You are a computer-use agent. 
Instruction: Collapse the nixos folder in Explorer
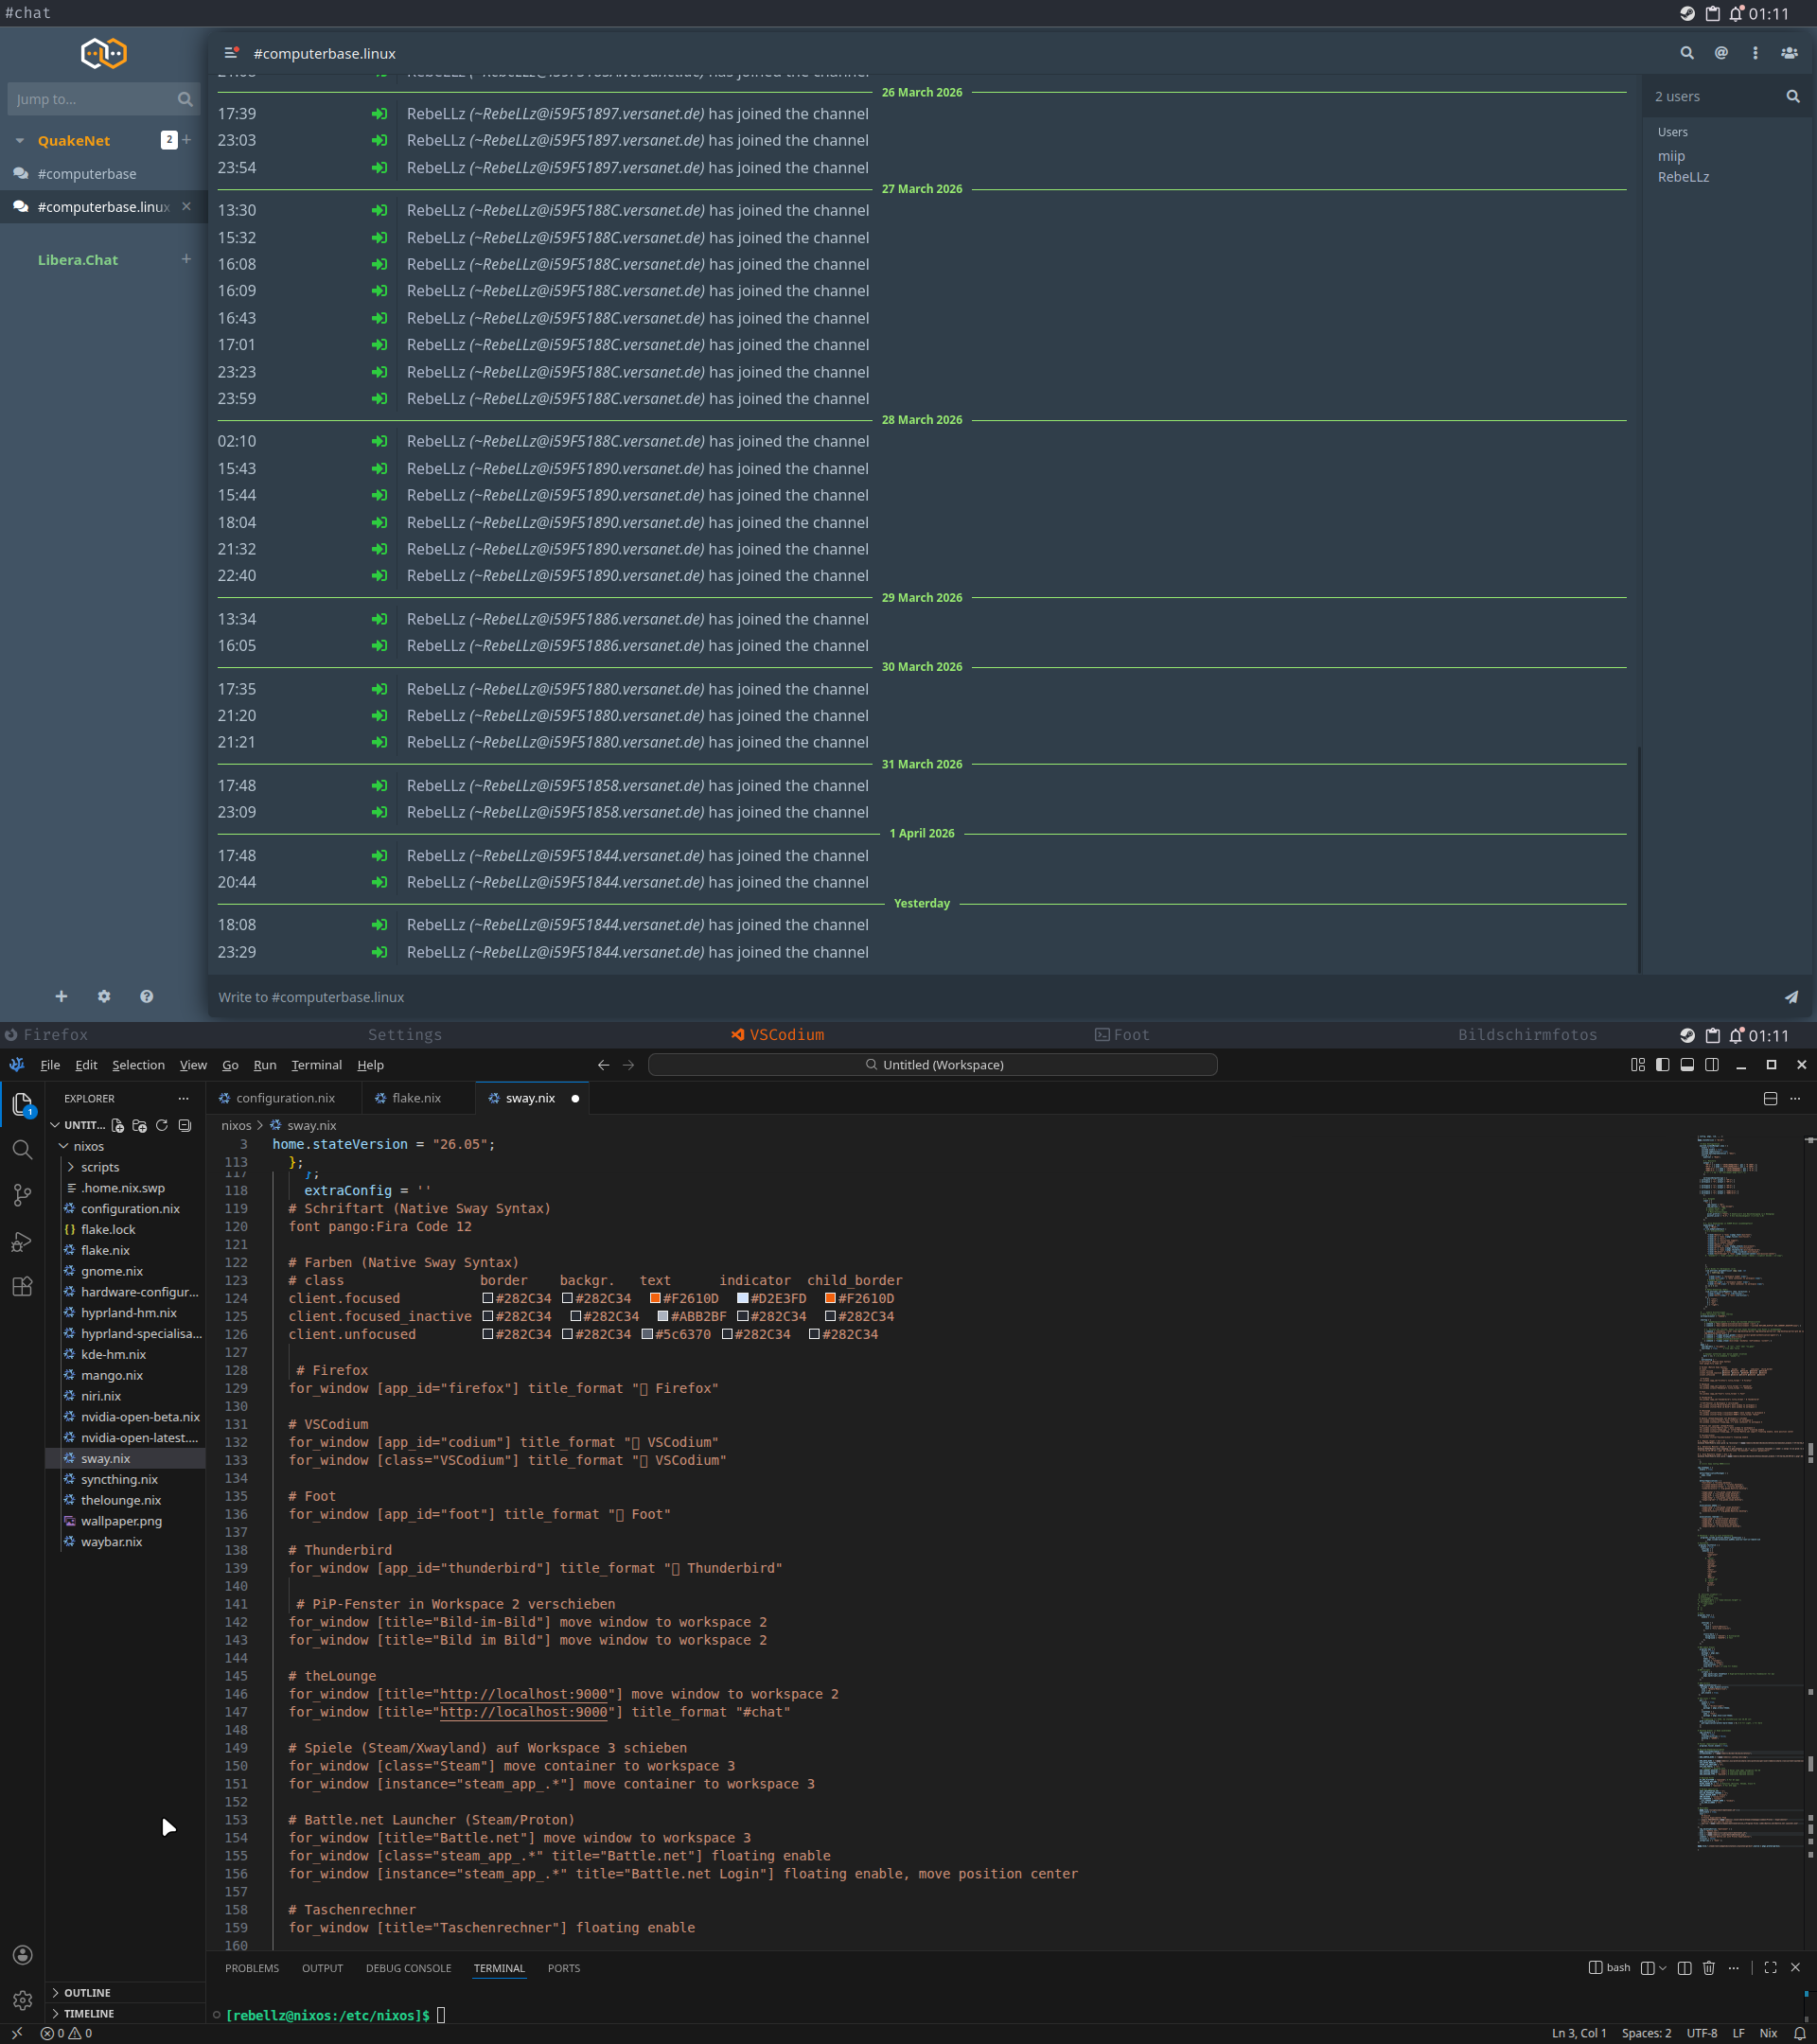coord(64,1146)
